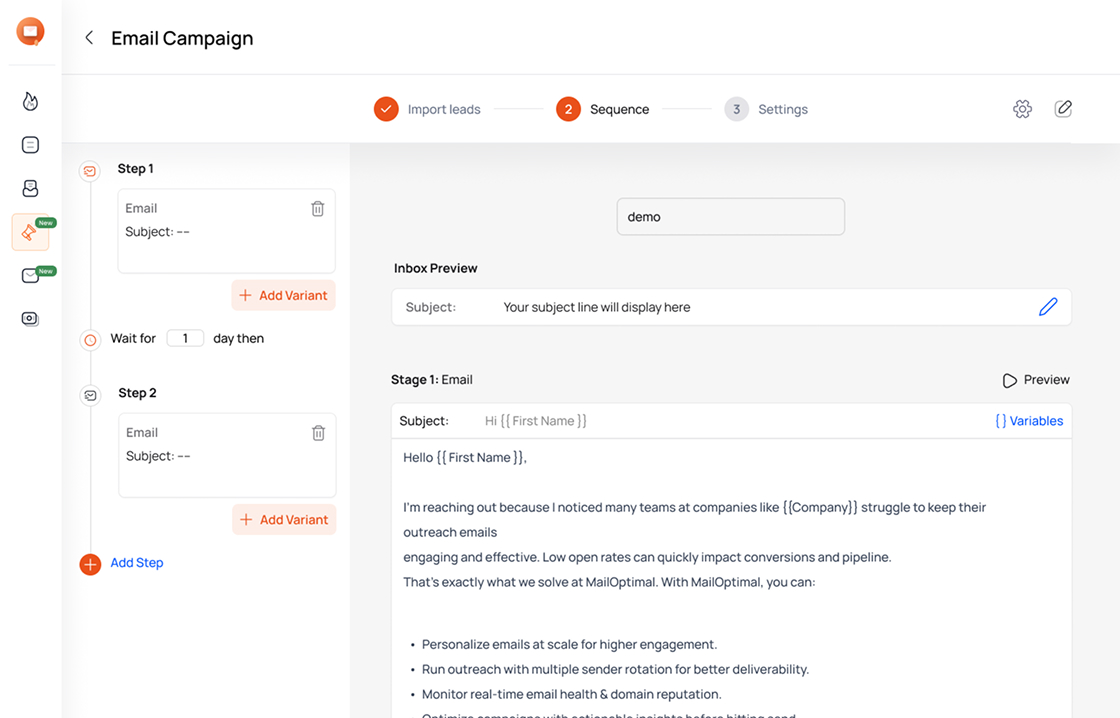Click the back arrow beside Email Campaign
1120x718 pixels.
click(x=88, y=37)
